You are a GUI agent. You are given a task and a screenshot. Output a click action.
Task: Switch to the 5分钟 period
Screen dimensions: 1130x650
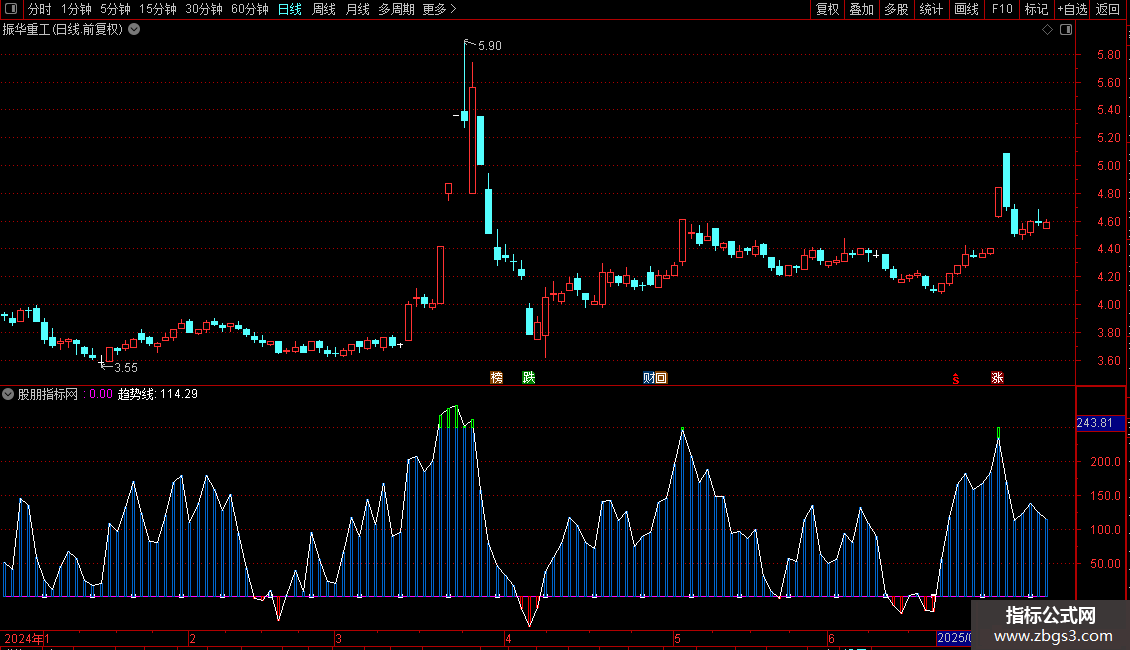[x=115, y=9]
